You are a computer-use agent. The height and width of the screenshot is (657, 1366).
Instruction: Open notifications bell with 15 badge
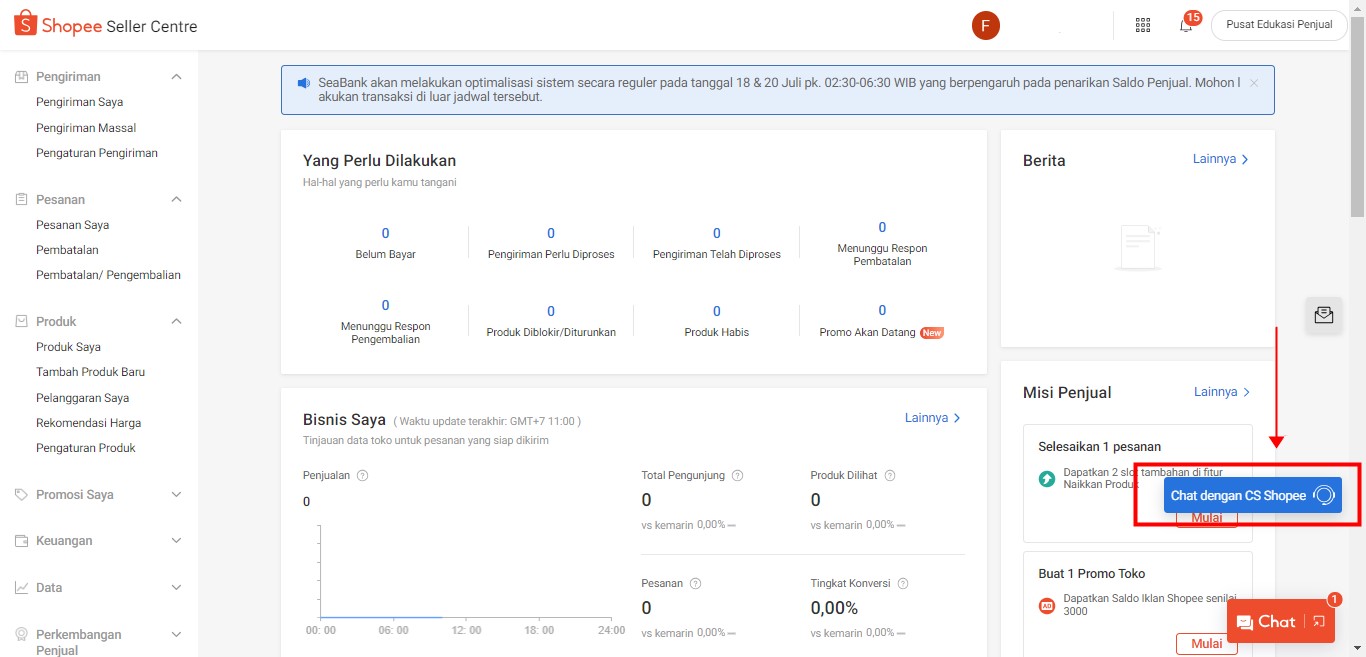[x=1187, y=23]
